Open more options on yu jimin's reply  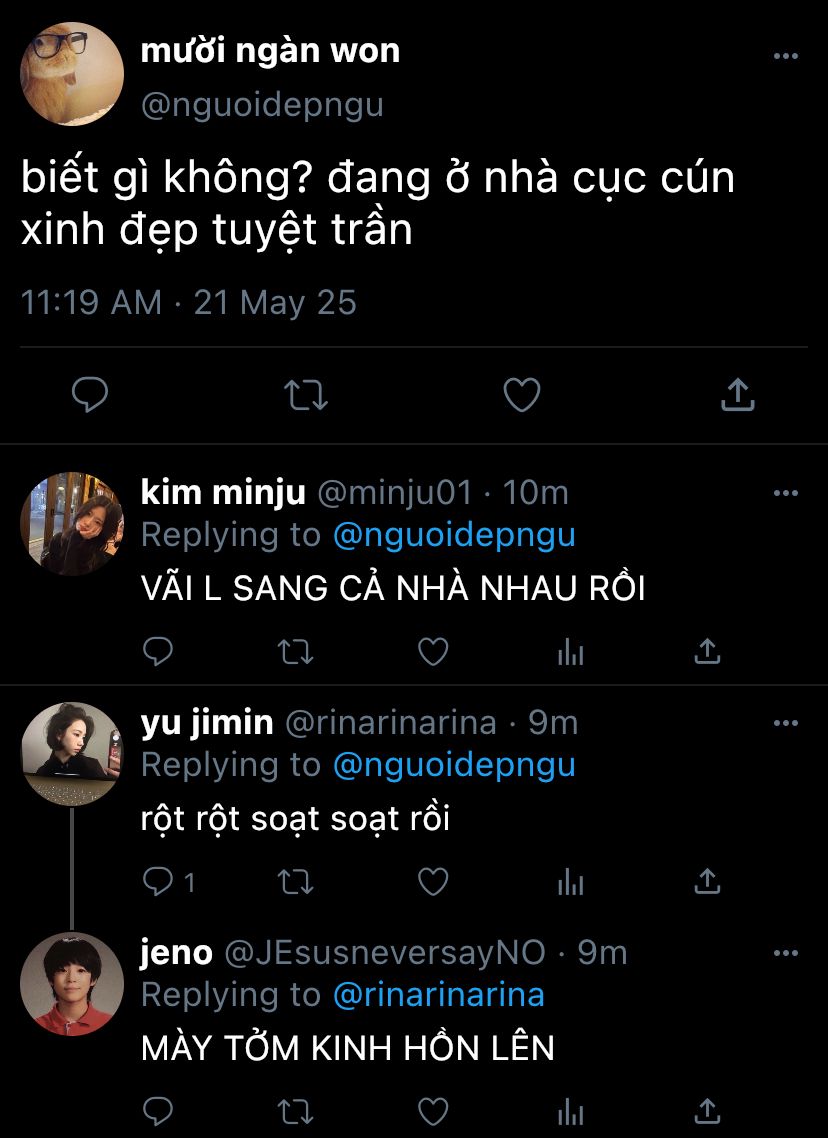point(786,723)
